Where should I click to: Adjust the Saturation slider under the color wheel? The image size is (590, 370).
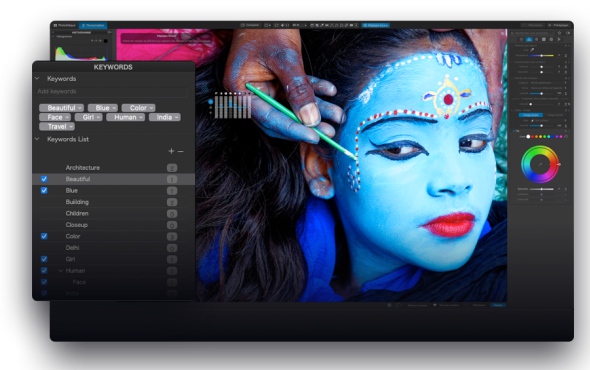coord(541,189)
